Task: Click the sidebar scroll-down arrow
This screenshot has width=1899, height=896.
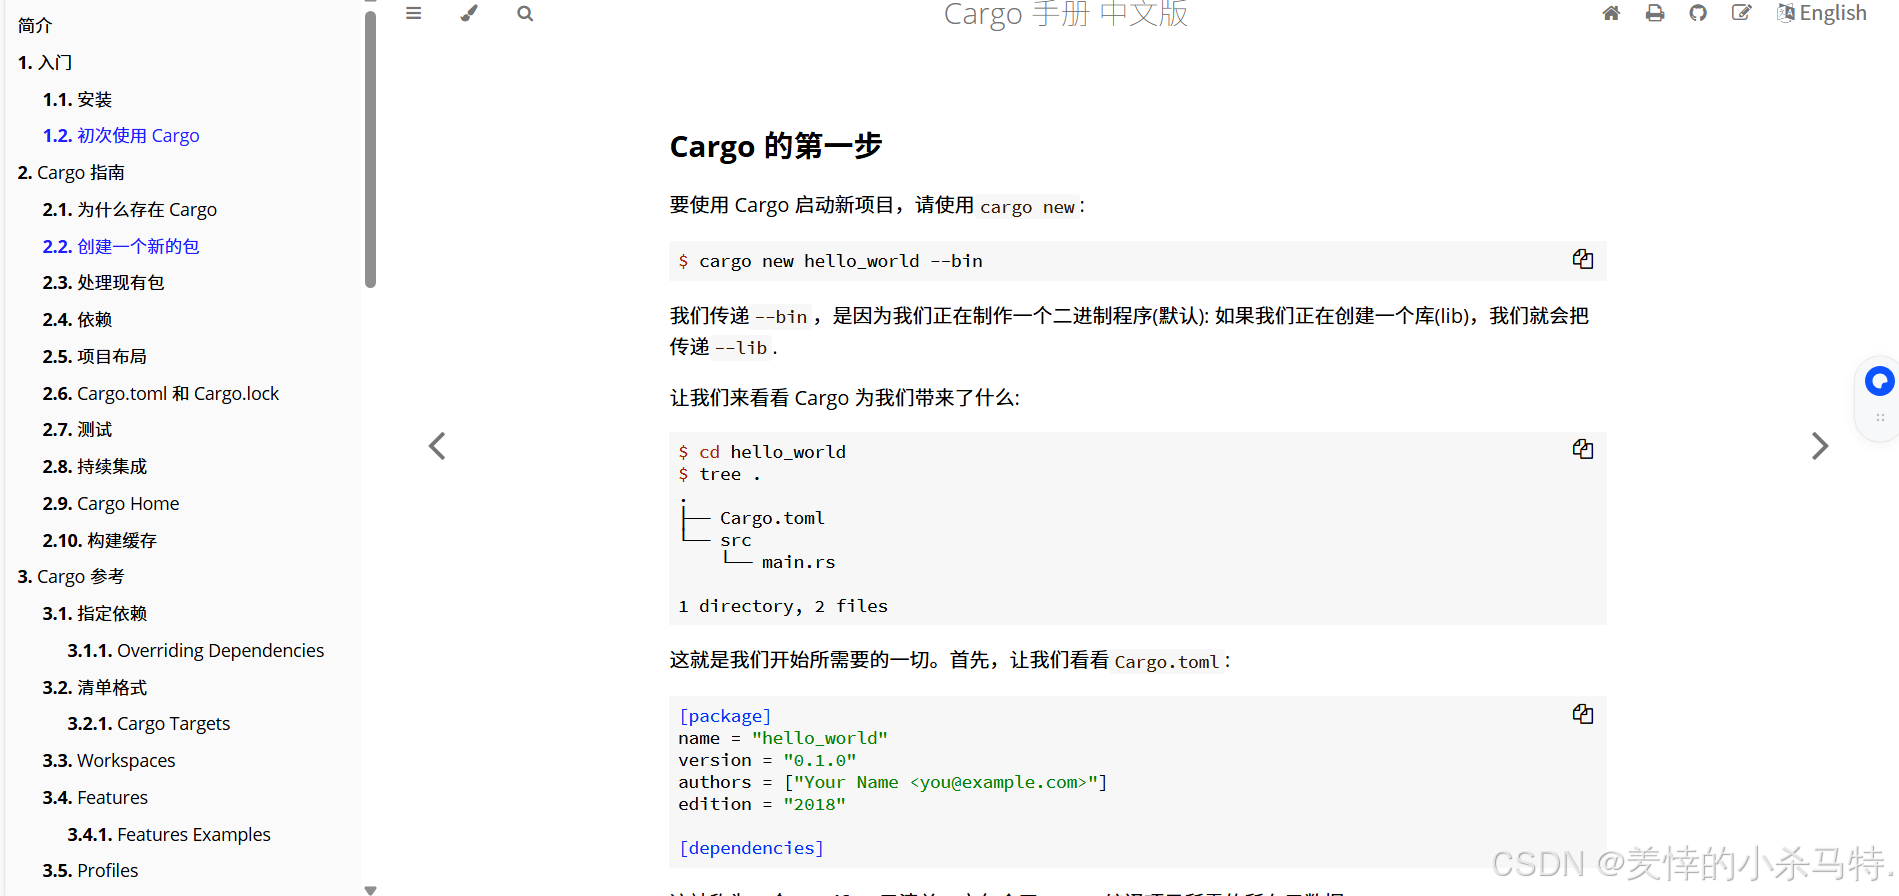Action: [x=370, y=889]
